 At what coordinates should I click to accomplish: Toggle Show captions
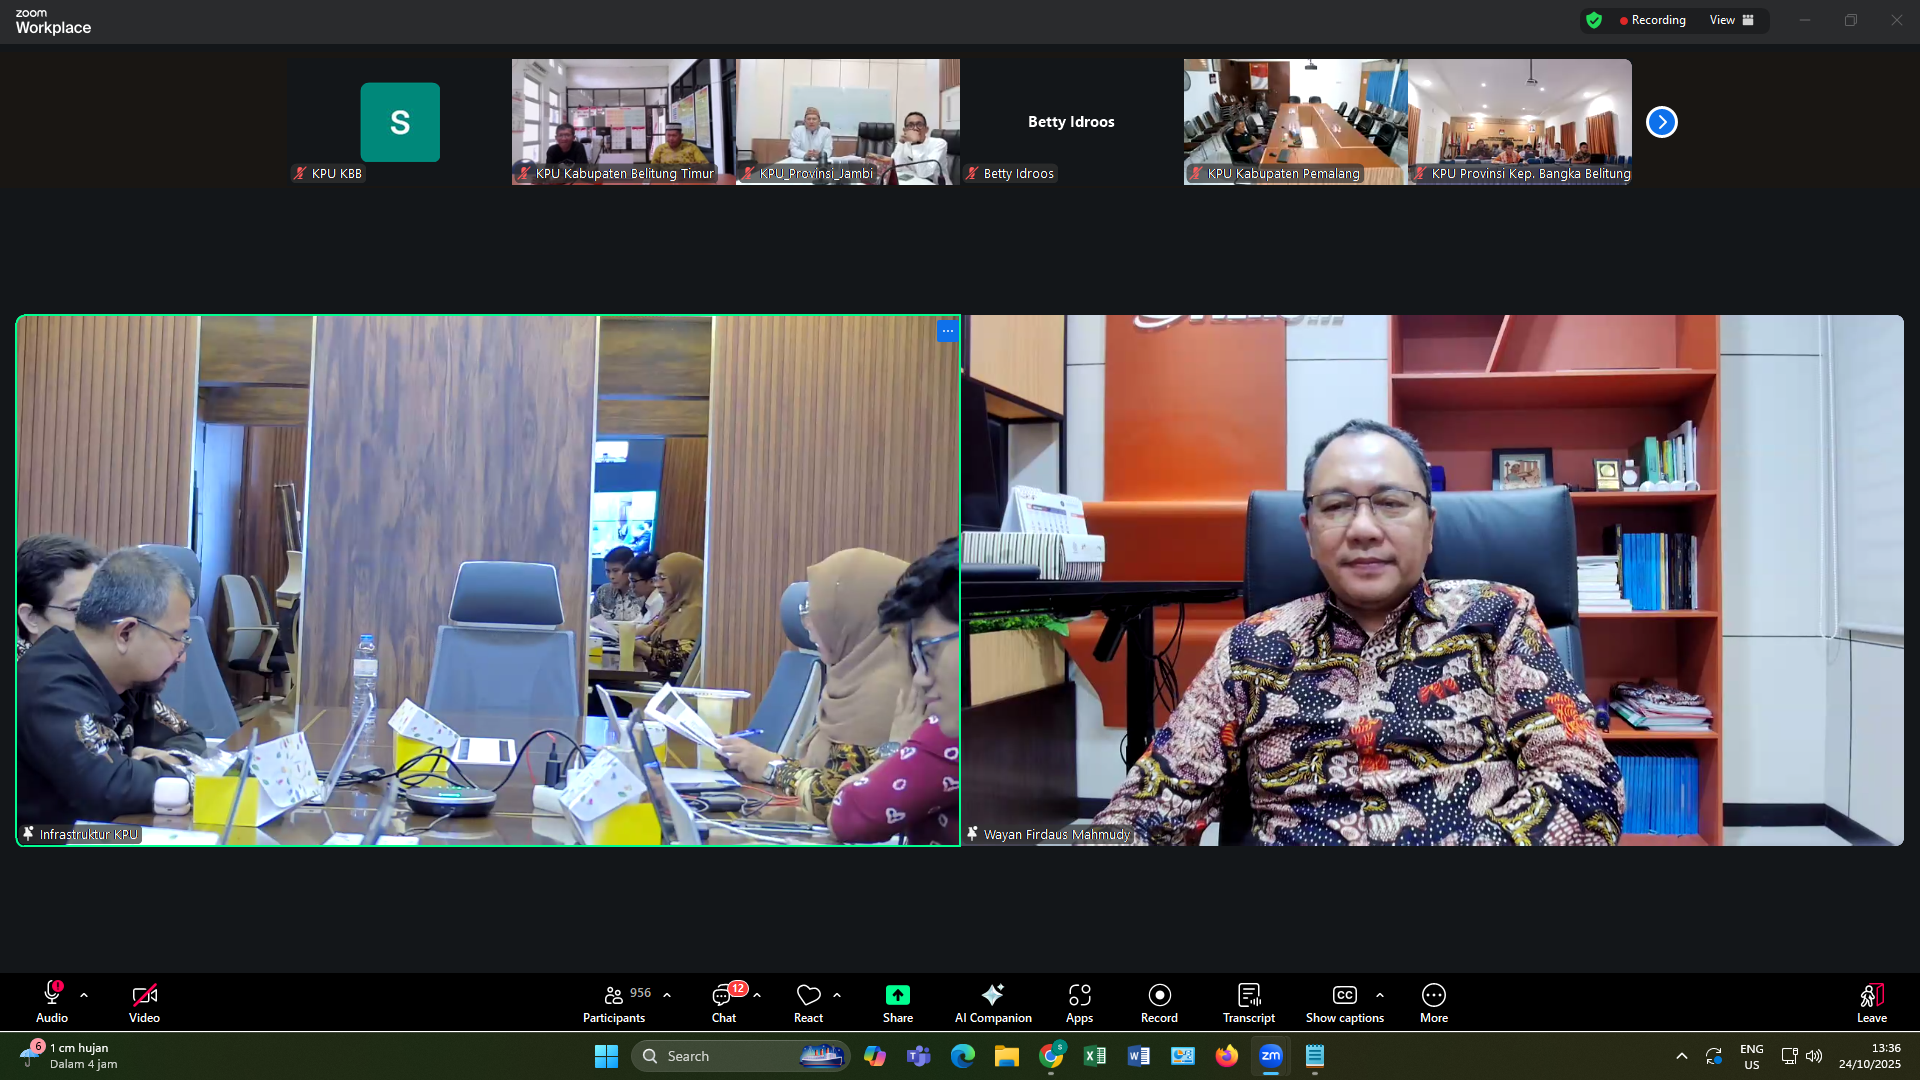point(1344,1002)
